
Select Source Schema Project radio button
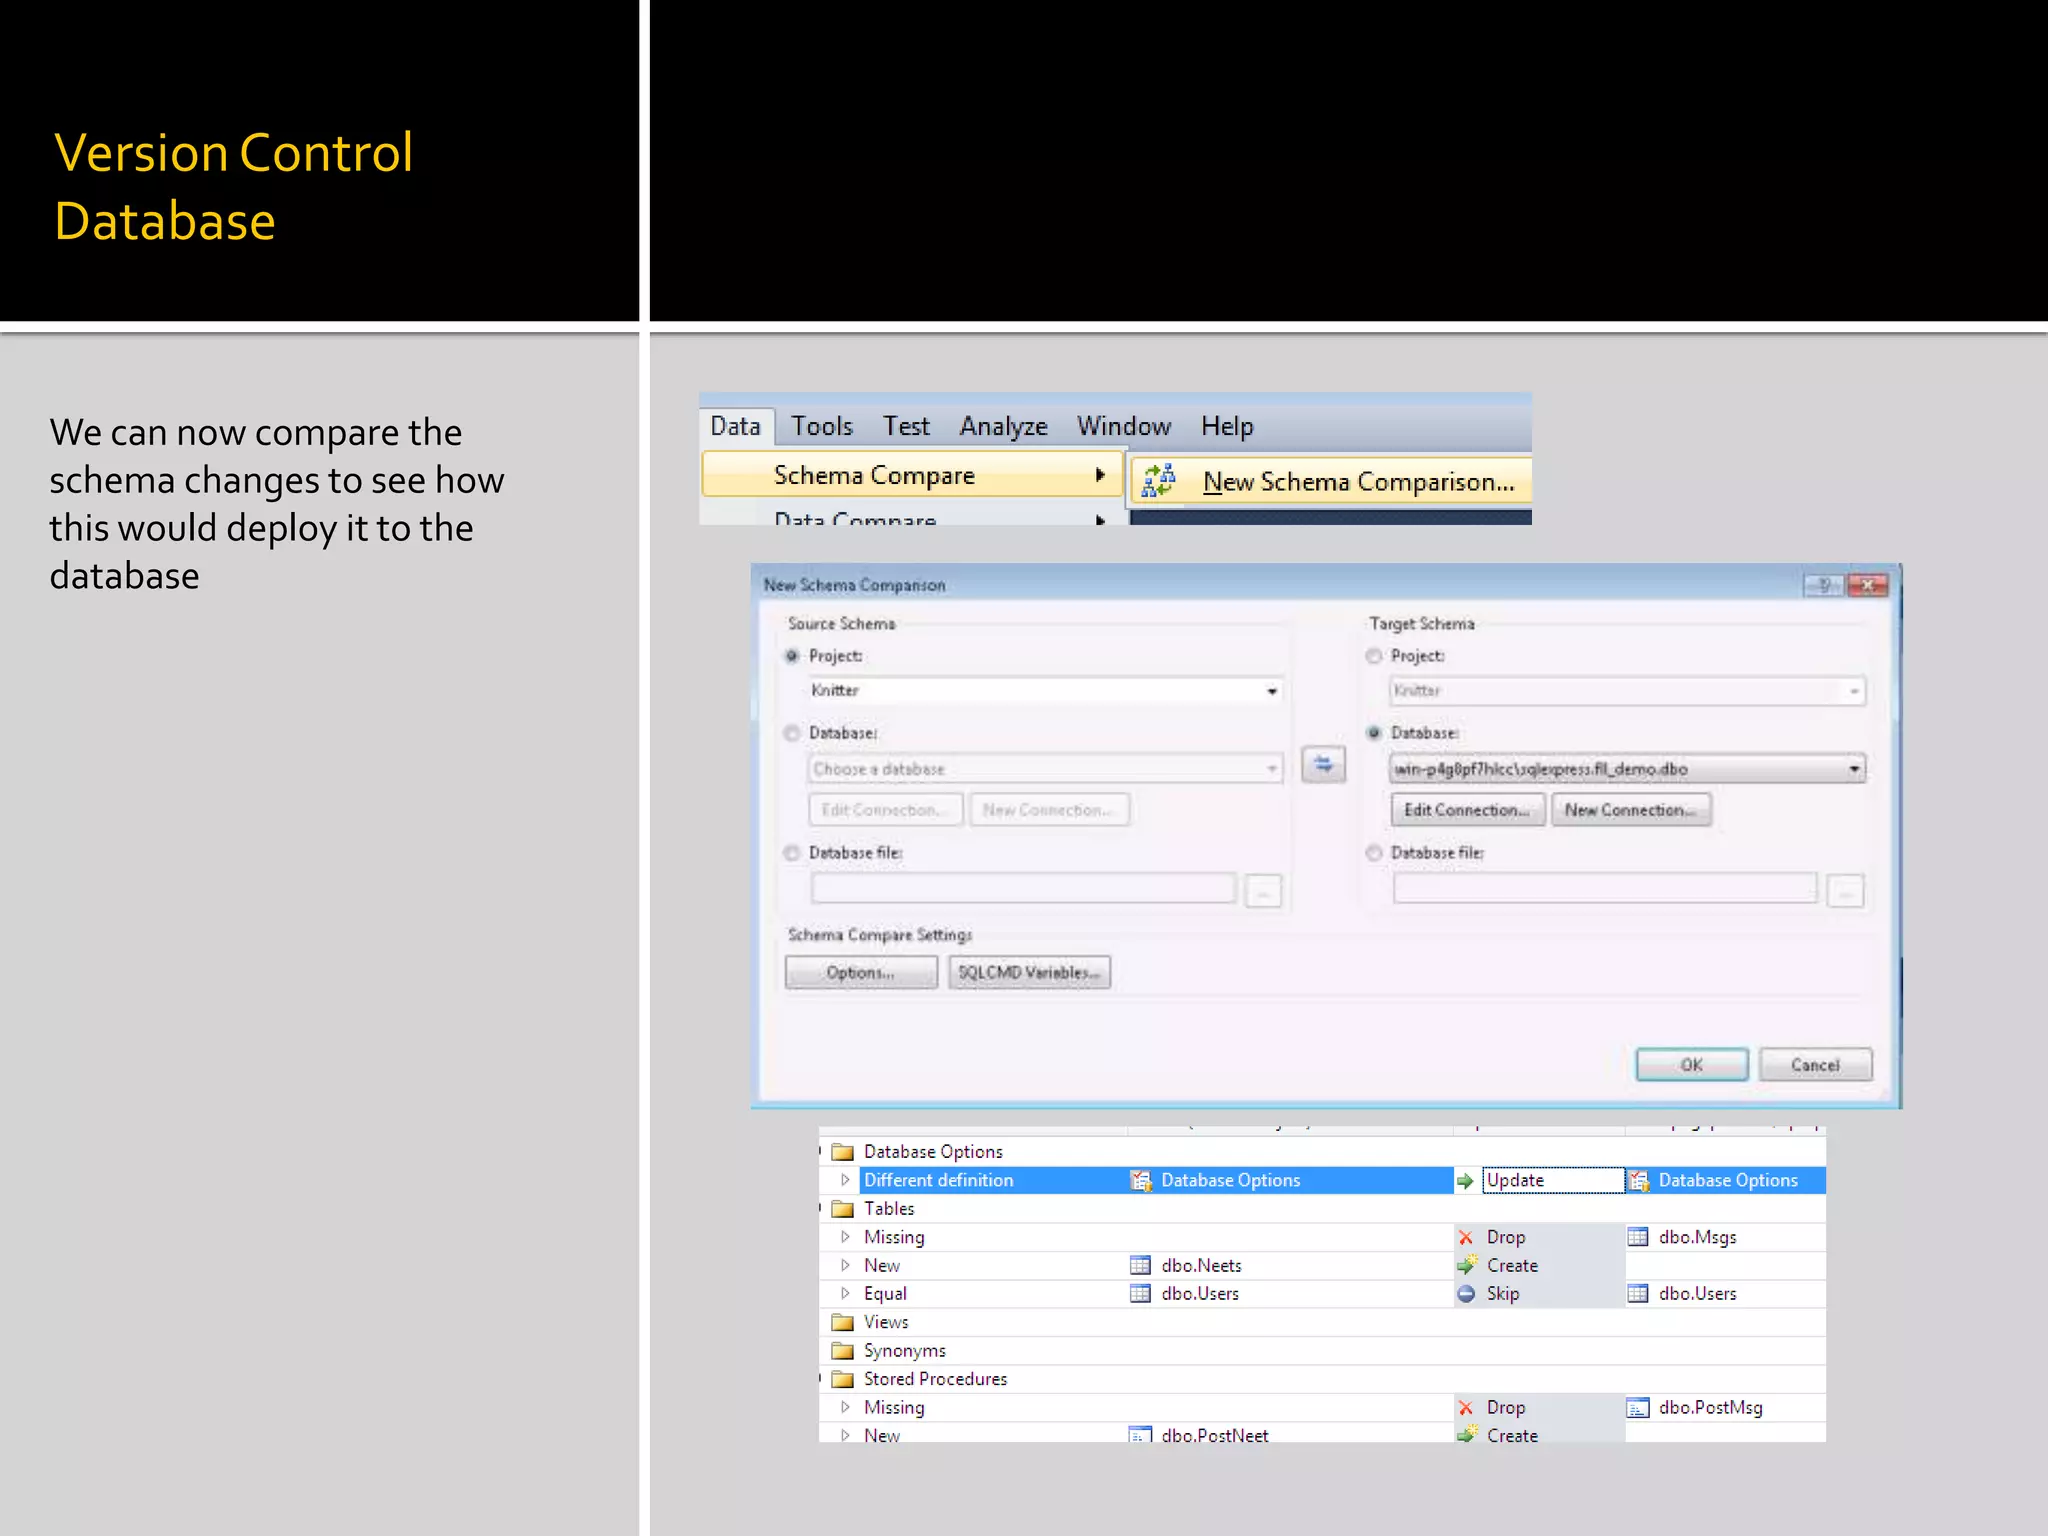point(792,656)
